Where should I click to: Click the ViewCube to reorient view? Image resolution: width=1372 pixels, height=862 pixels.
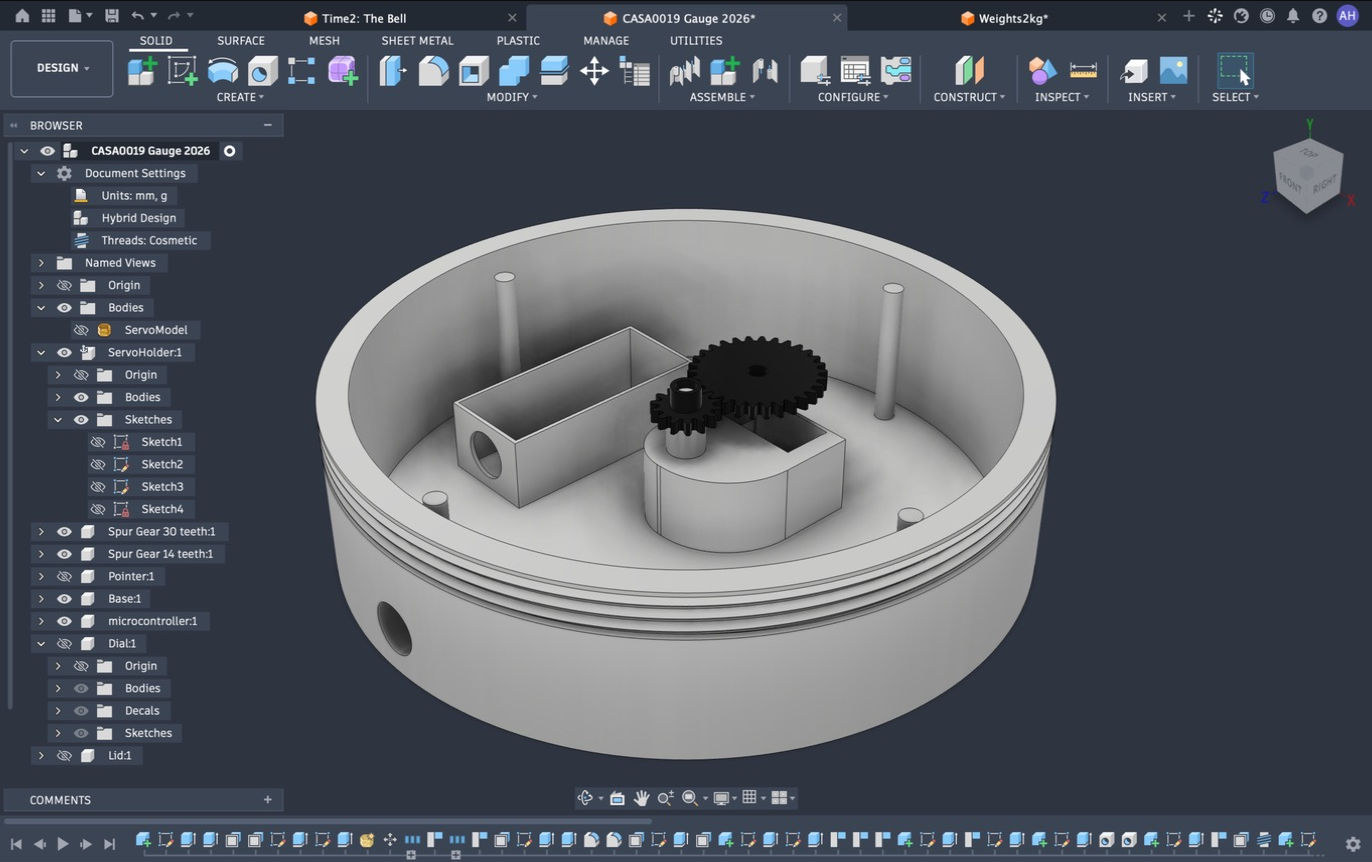pos(1307,175)
